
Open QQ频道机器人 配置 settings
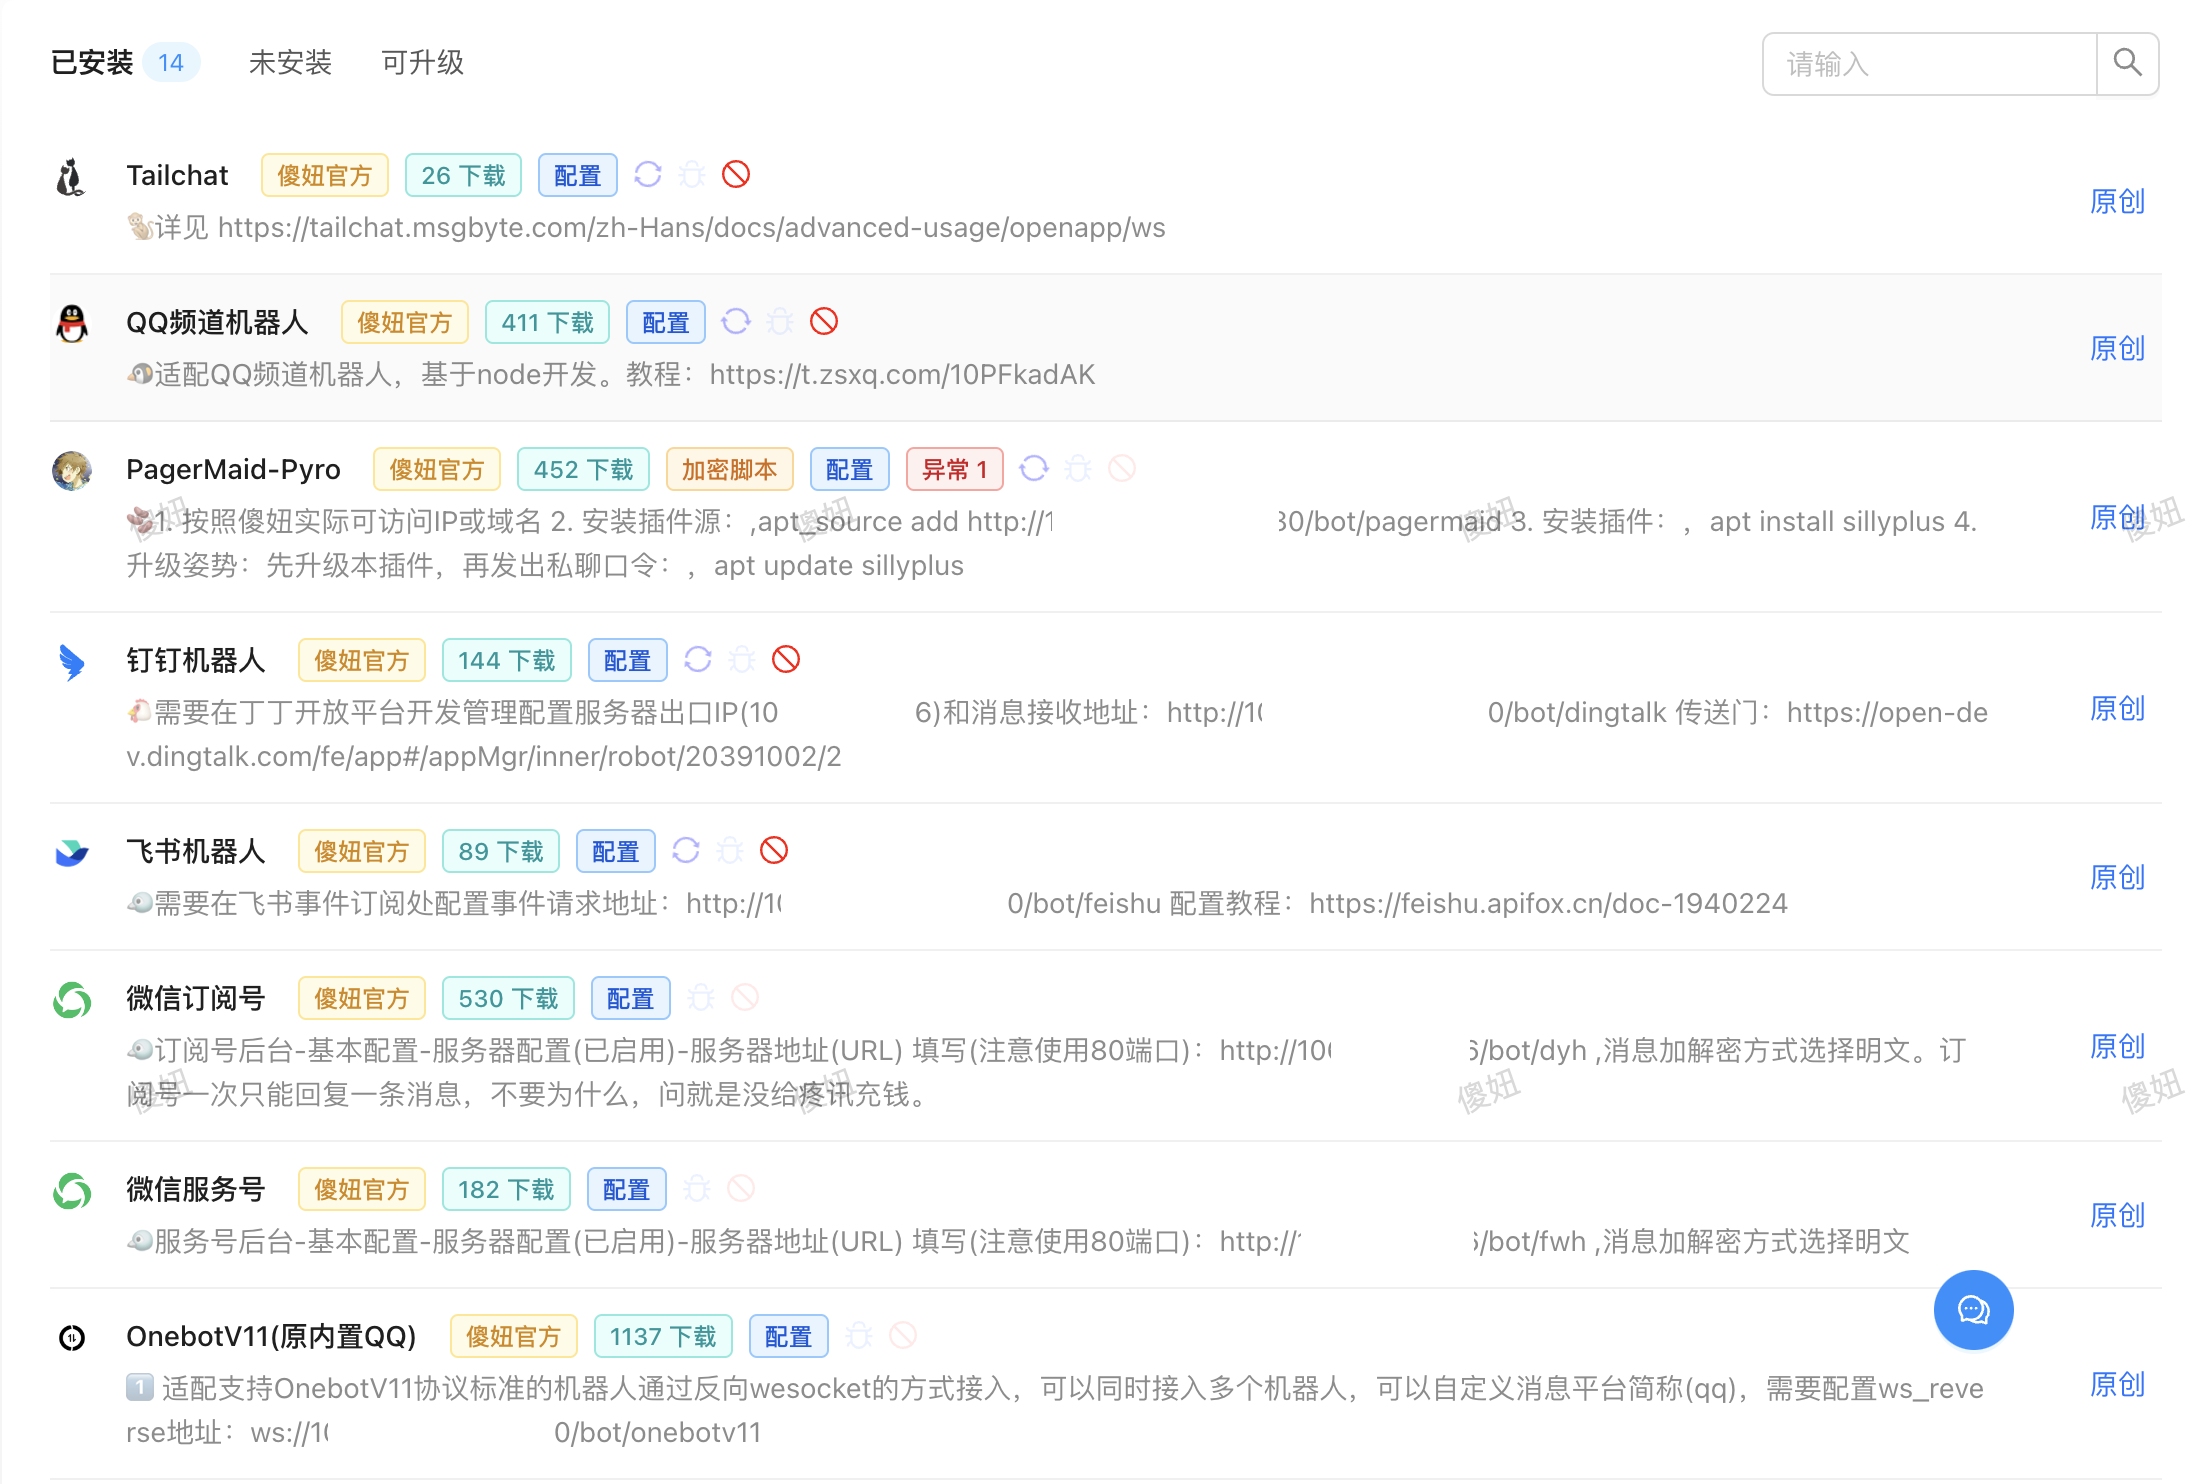665,323
